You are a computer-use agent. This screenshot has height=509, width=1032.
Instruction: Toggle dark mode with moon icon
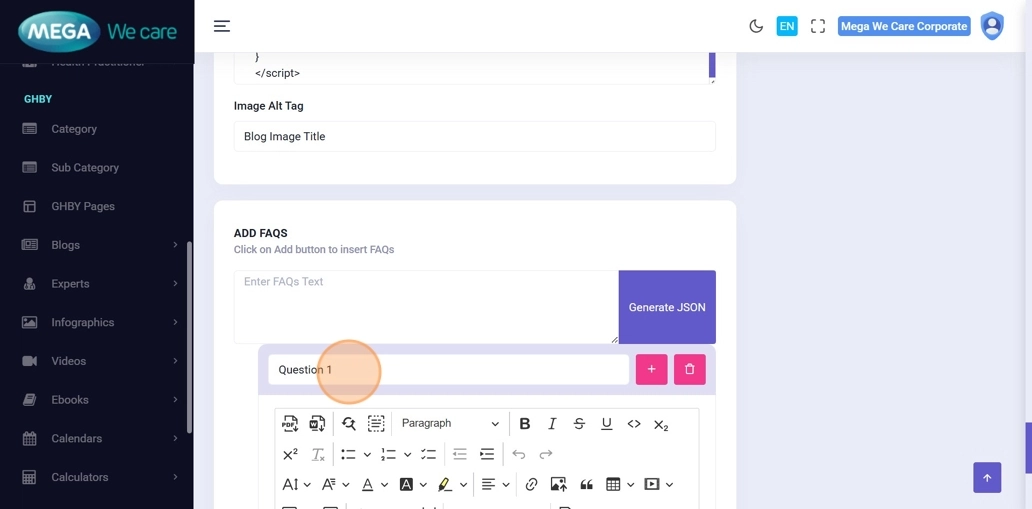coord(756,27)
